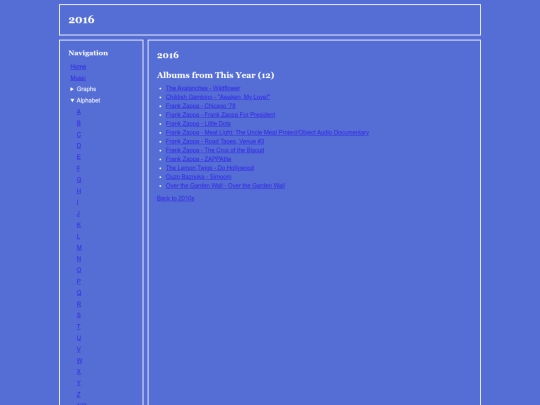Image resolution: width=540 pixels, height=405 pixels.
Task: Open alphabet letter S
Action: (79, 315)
